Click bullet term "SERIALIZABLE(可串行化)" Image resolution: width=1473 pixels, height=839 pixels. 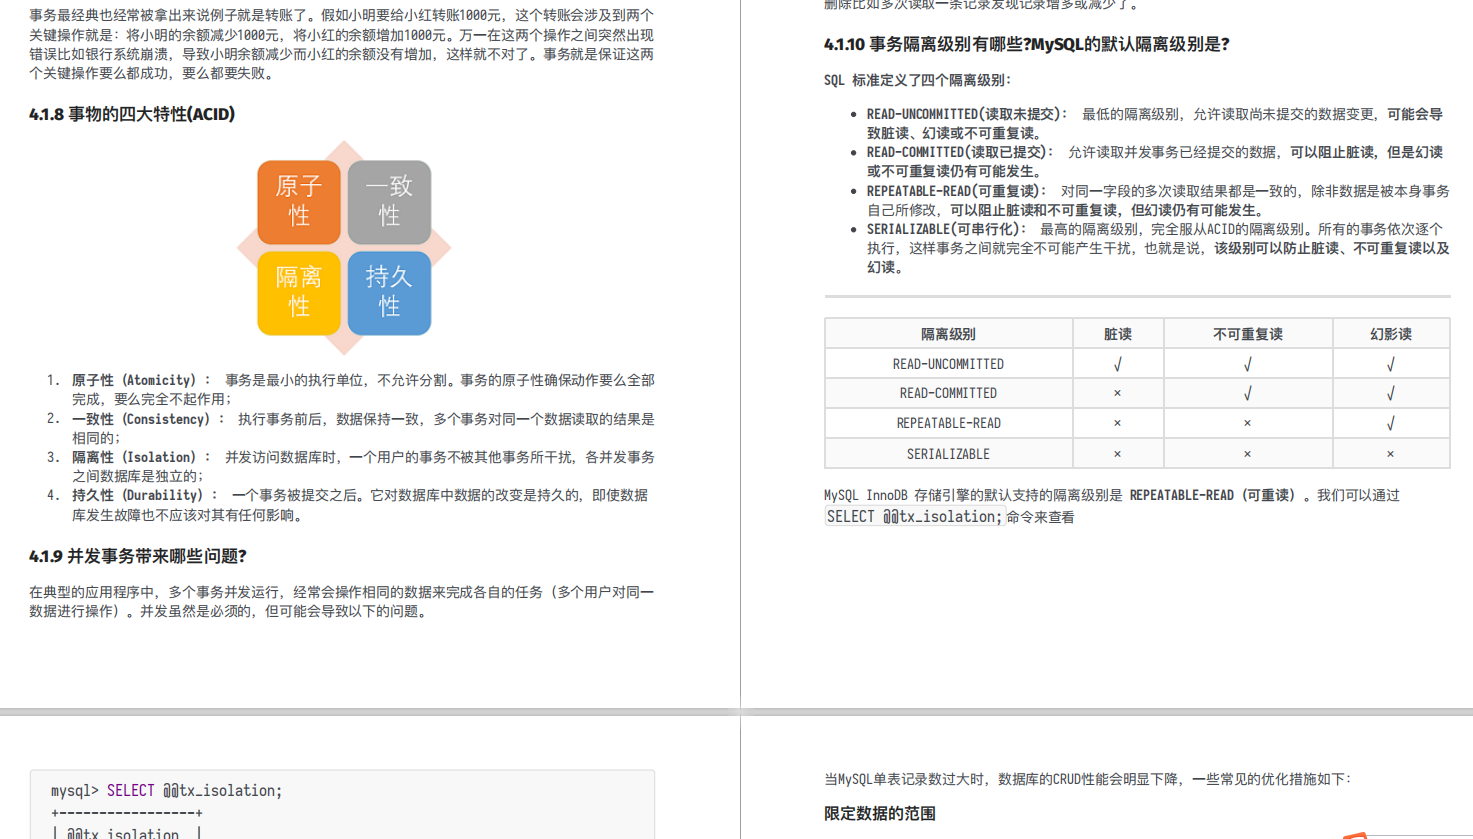[x=941, y=229]
